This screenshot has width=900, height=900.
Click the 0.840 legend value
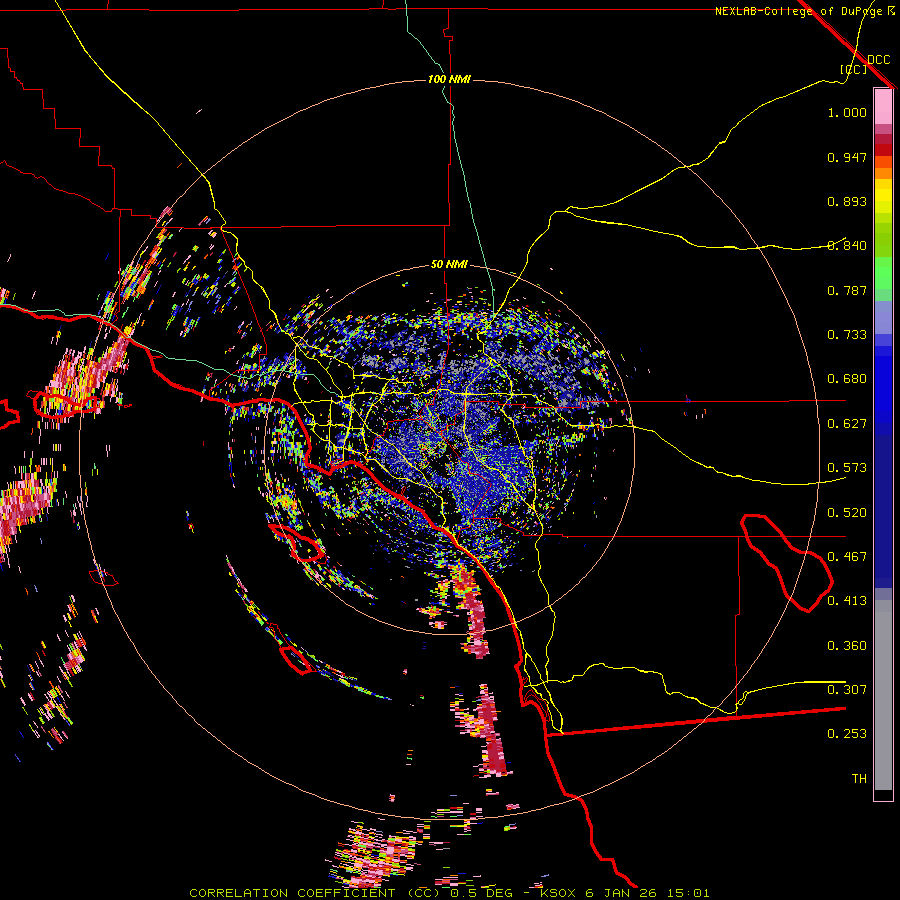(x=847, y=246)
